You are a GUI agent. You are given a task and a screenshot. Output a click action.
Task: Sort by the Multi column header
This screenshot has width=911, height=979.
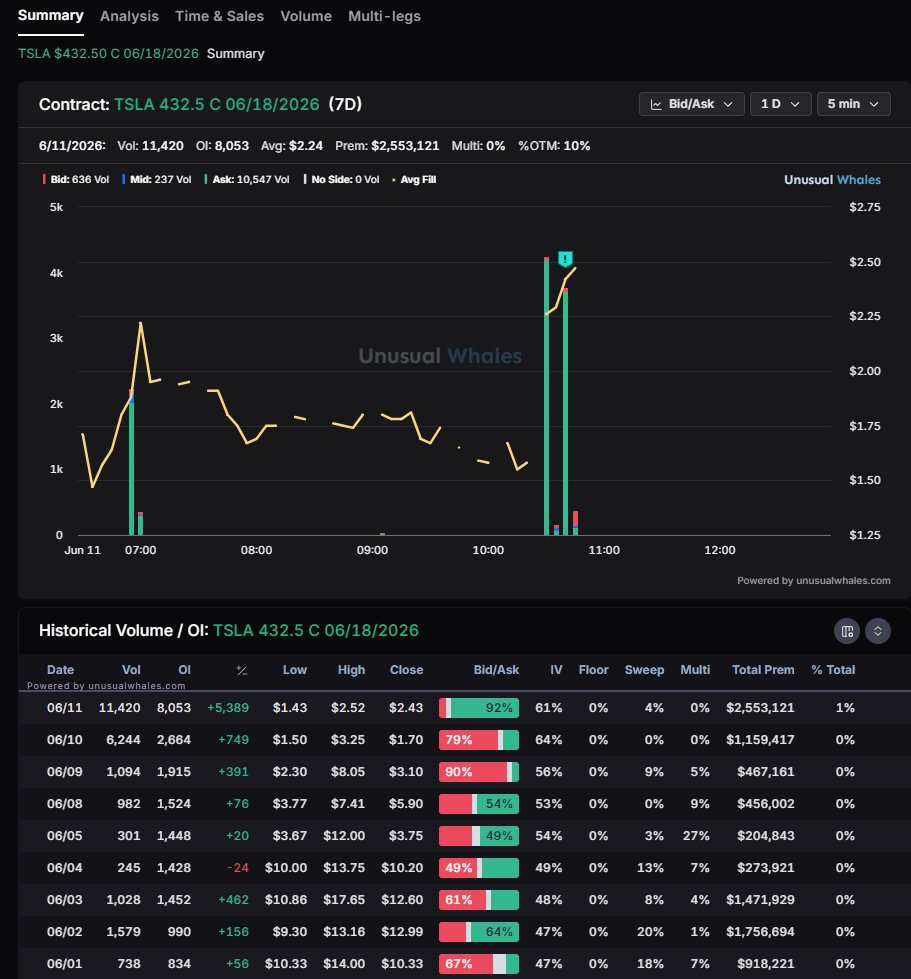point(695,670)
